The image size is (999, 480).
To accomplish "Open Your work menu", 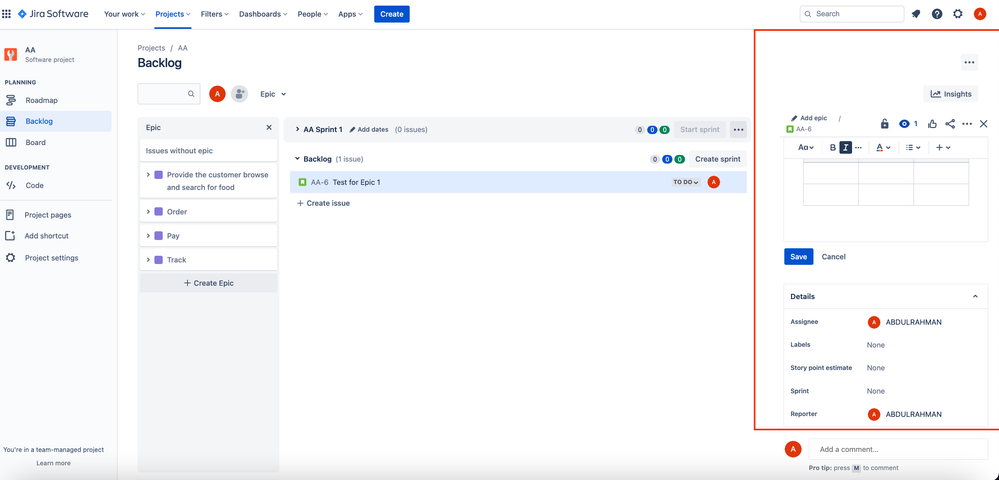I will tap(124, 14).
